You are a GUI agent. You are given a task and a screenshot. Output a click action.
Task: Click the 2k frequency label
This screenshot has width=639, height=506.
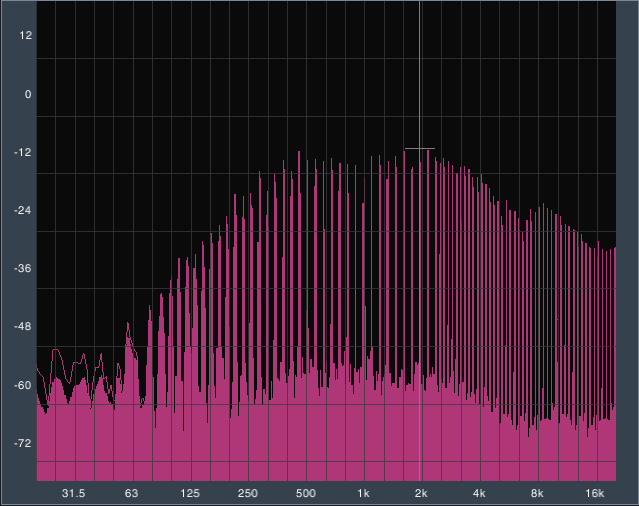click(x=421, y=493)
